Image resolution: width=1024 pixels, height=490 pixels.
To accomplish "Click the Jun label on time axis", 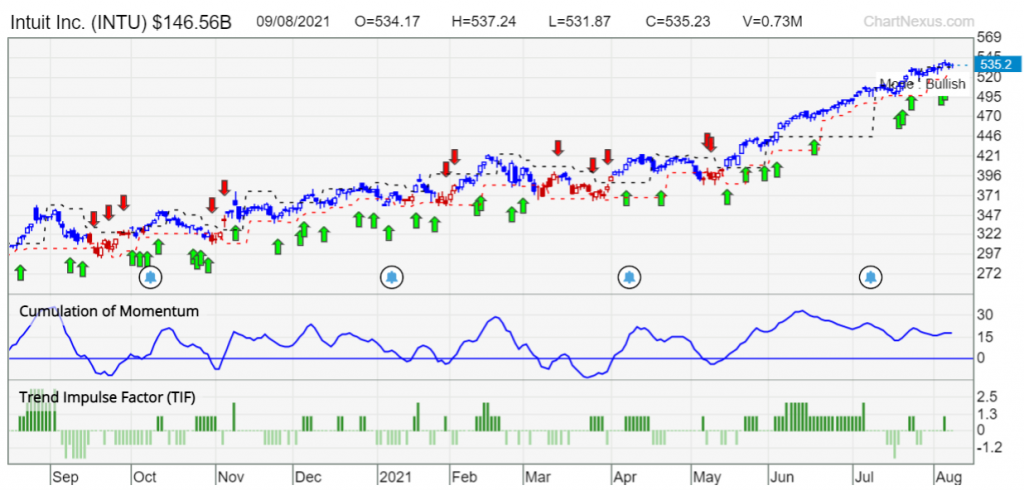I will (x=782, y=476).
